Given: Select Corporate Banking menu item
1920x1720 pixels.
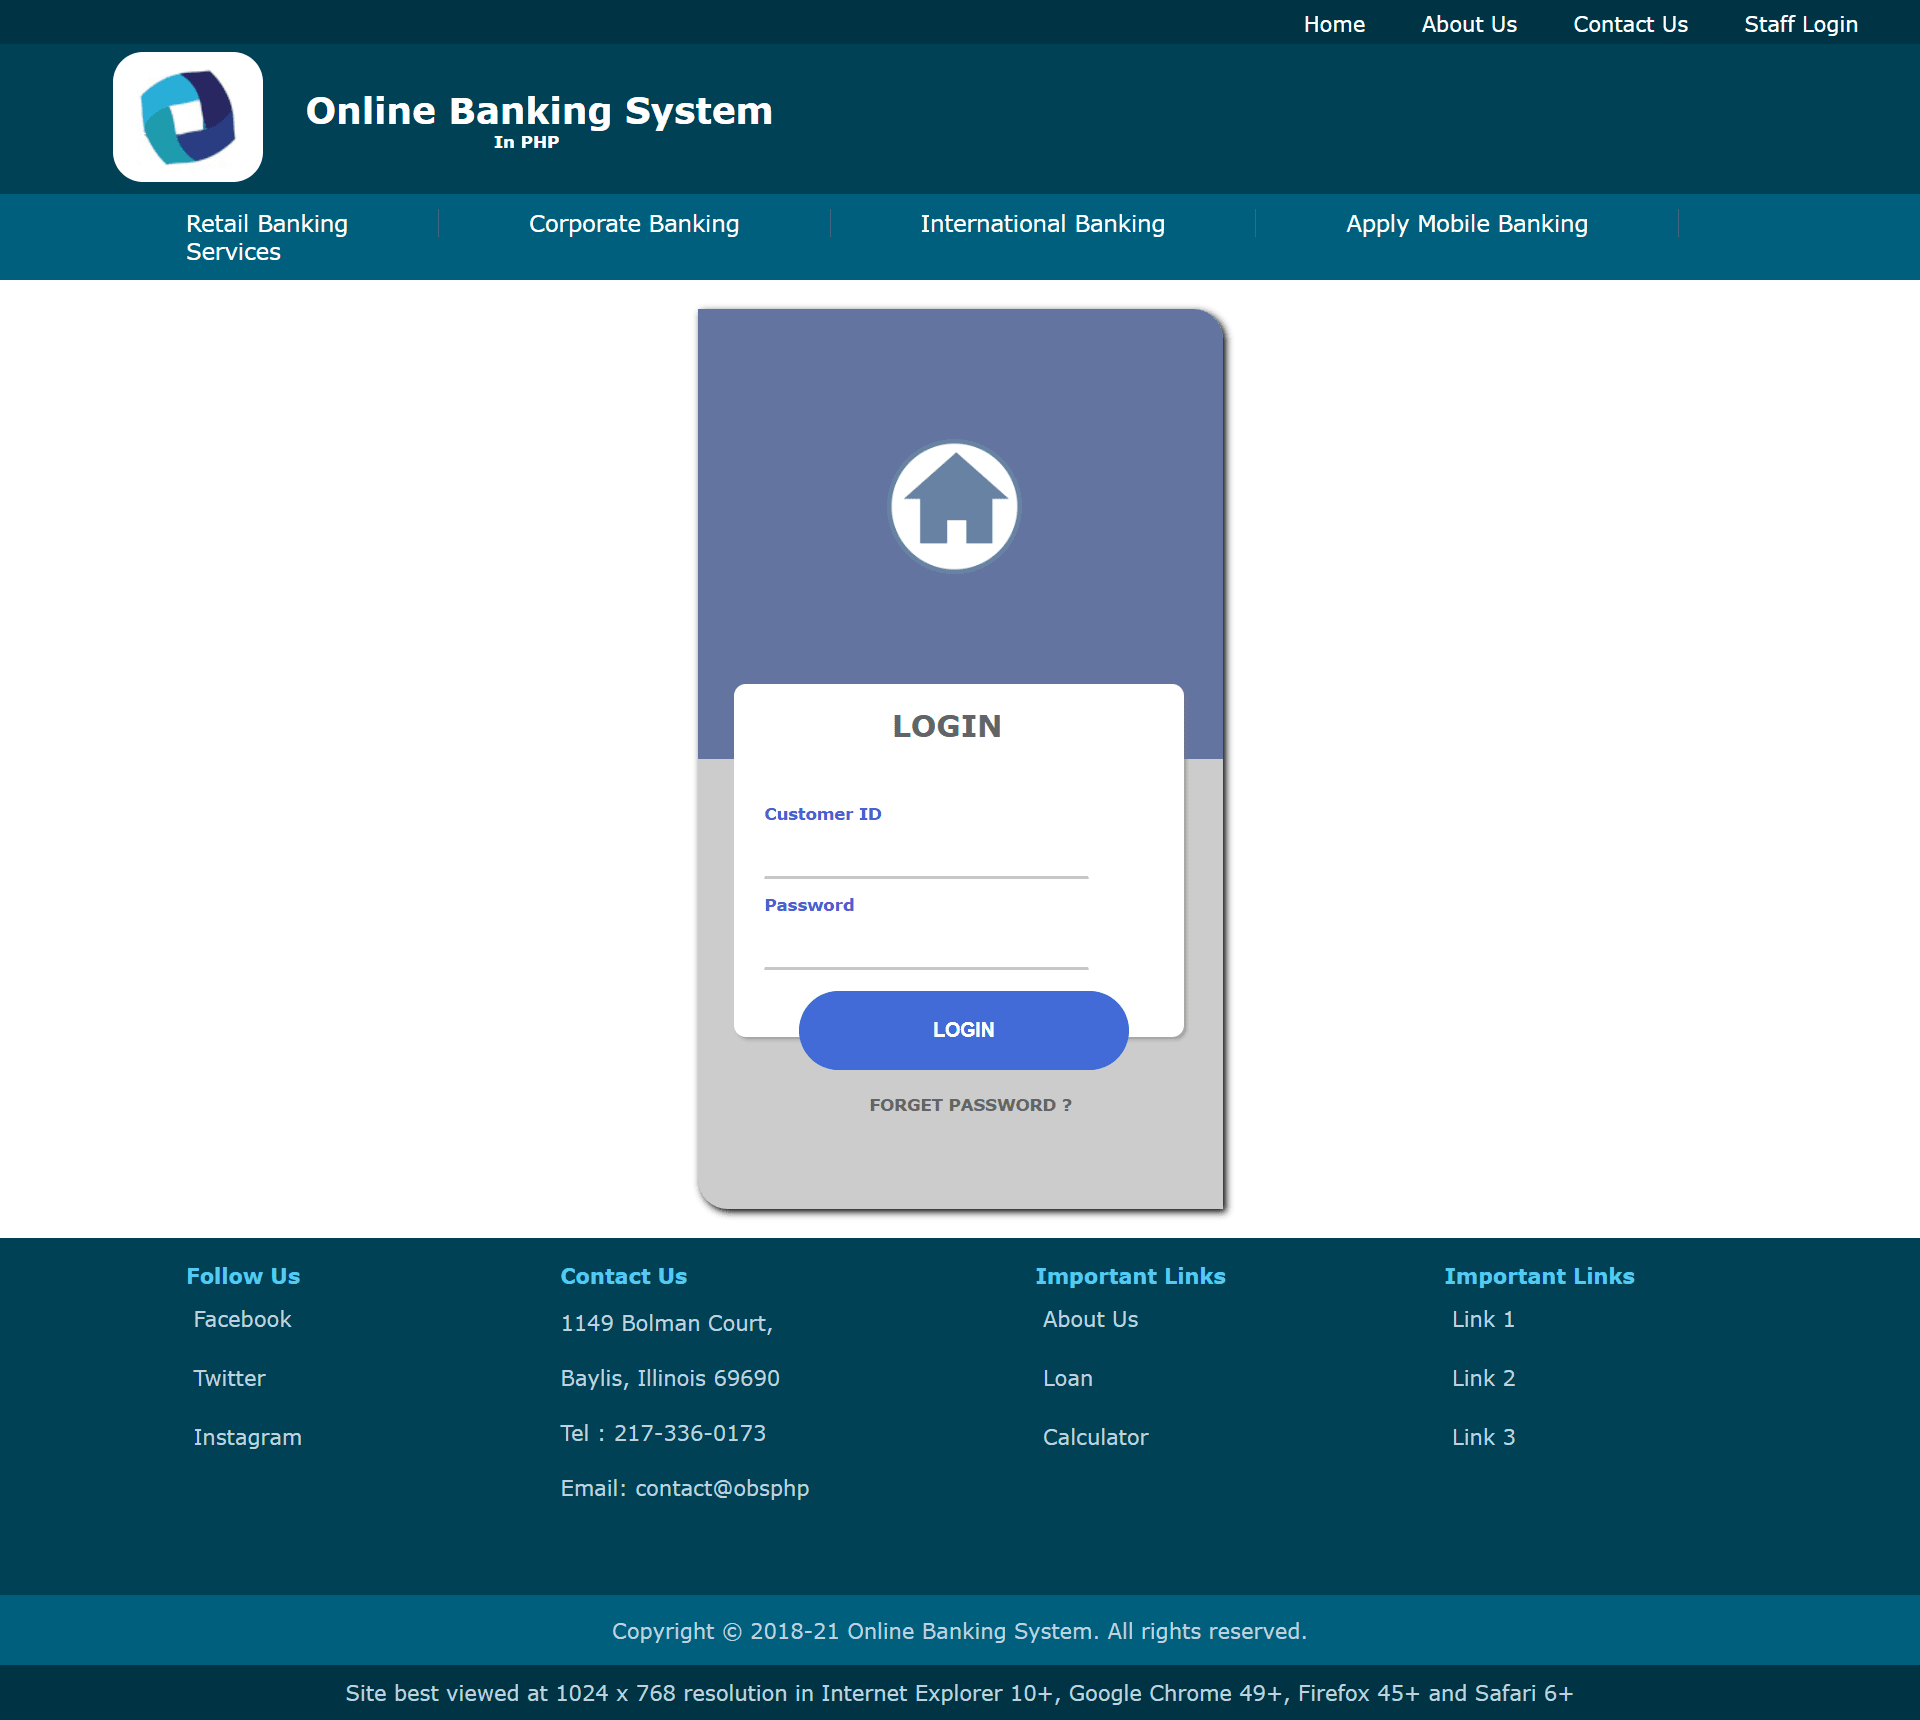Looking at the screenshot, I should 634,224.
